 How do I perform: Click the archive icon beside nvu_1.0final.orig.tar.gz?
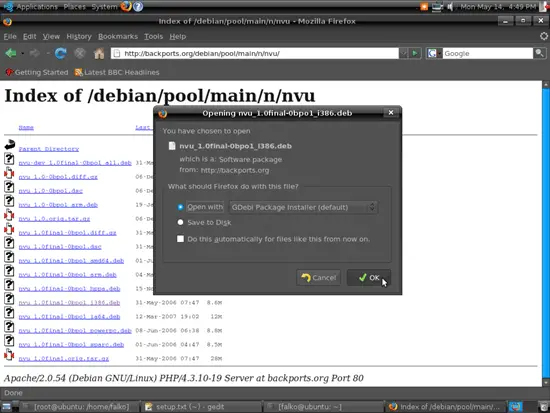(x=9, y=355)
